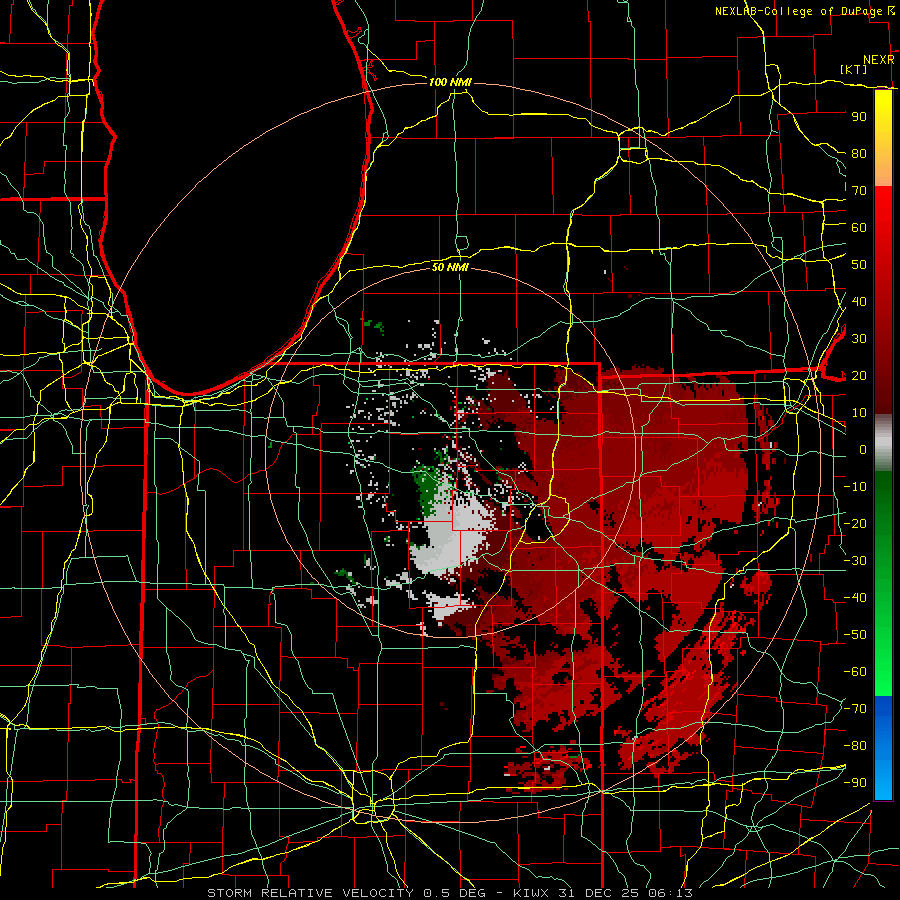This screenshot has height=900, width=900.
Task: Select the 10 knot scale label
Action: (x=859, y=413)
